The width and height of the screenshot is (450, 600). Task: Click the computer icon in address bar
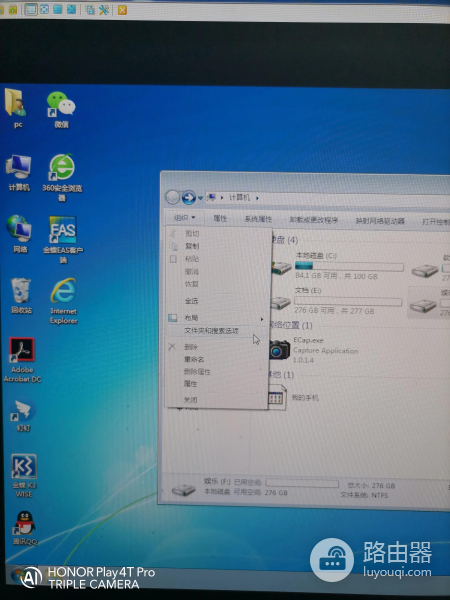tap(211, 197)
